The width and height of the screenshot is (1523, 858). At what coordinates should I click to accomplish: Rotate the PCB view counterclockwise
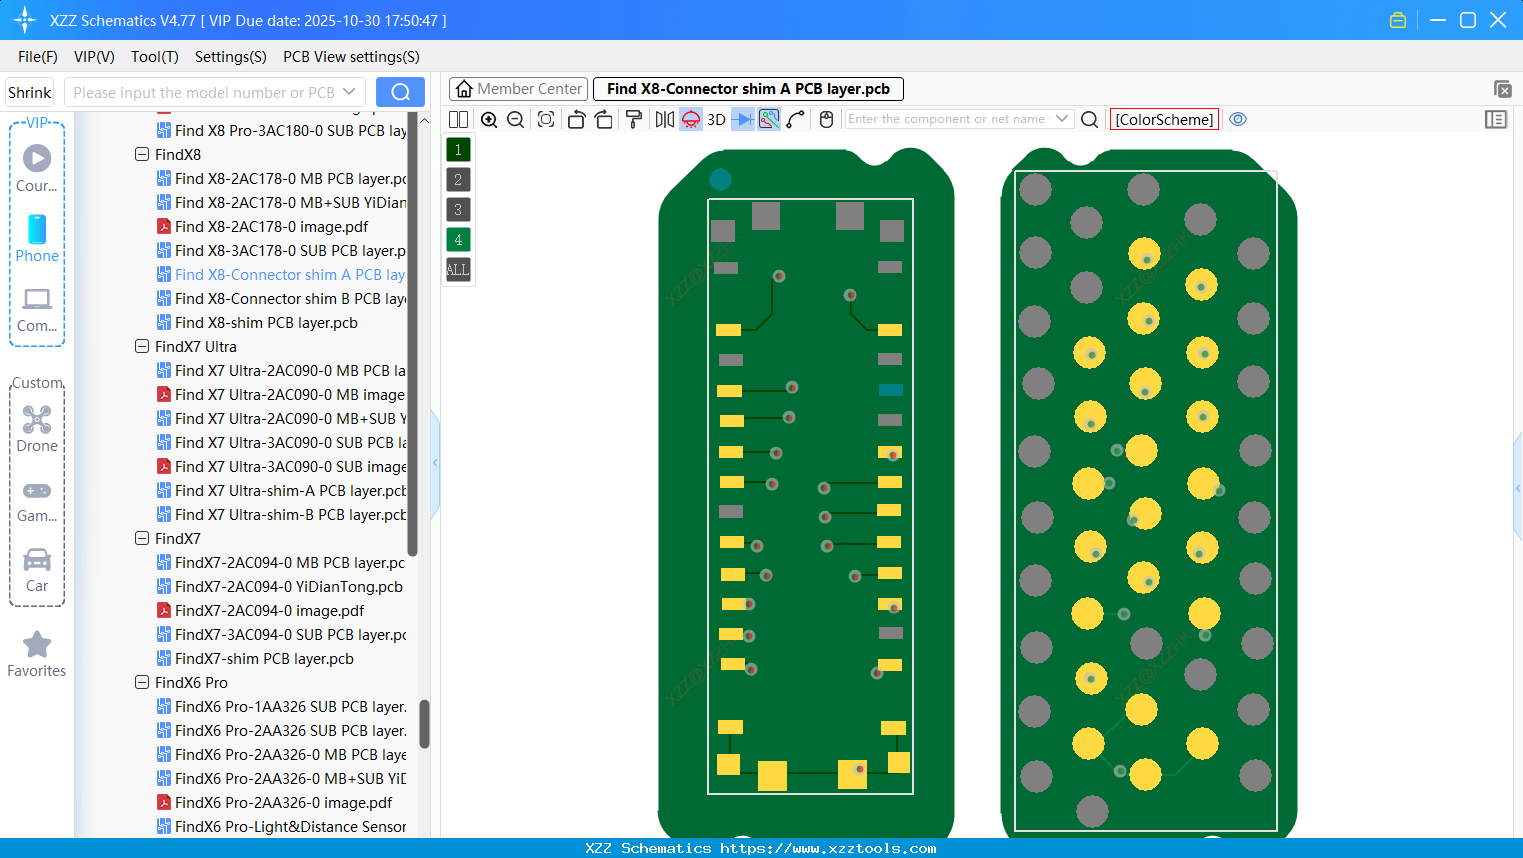click(576, 119)
